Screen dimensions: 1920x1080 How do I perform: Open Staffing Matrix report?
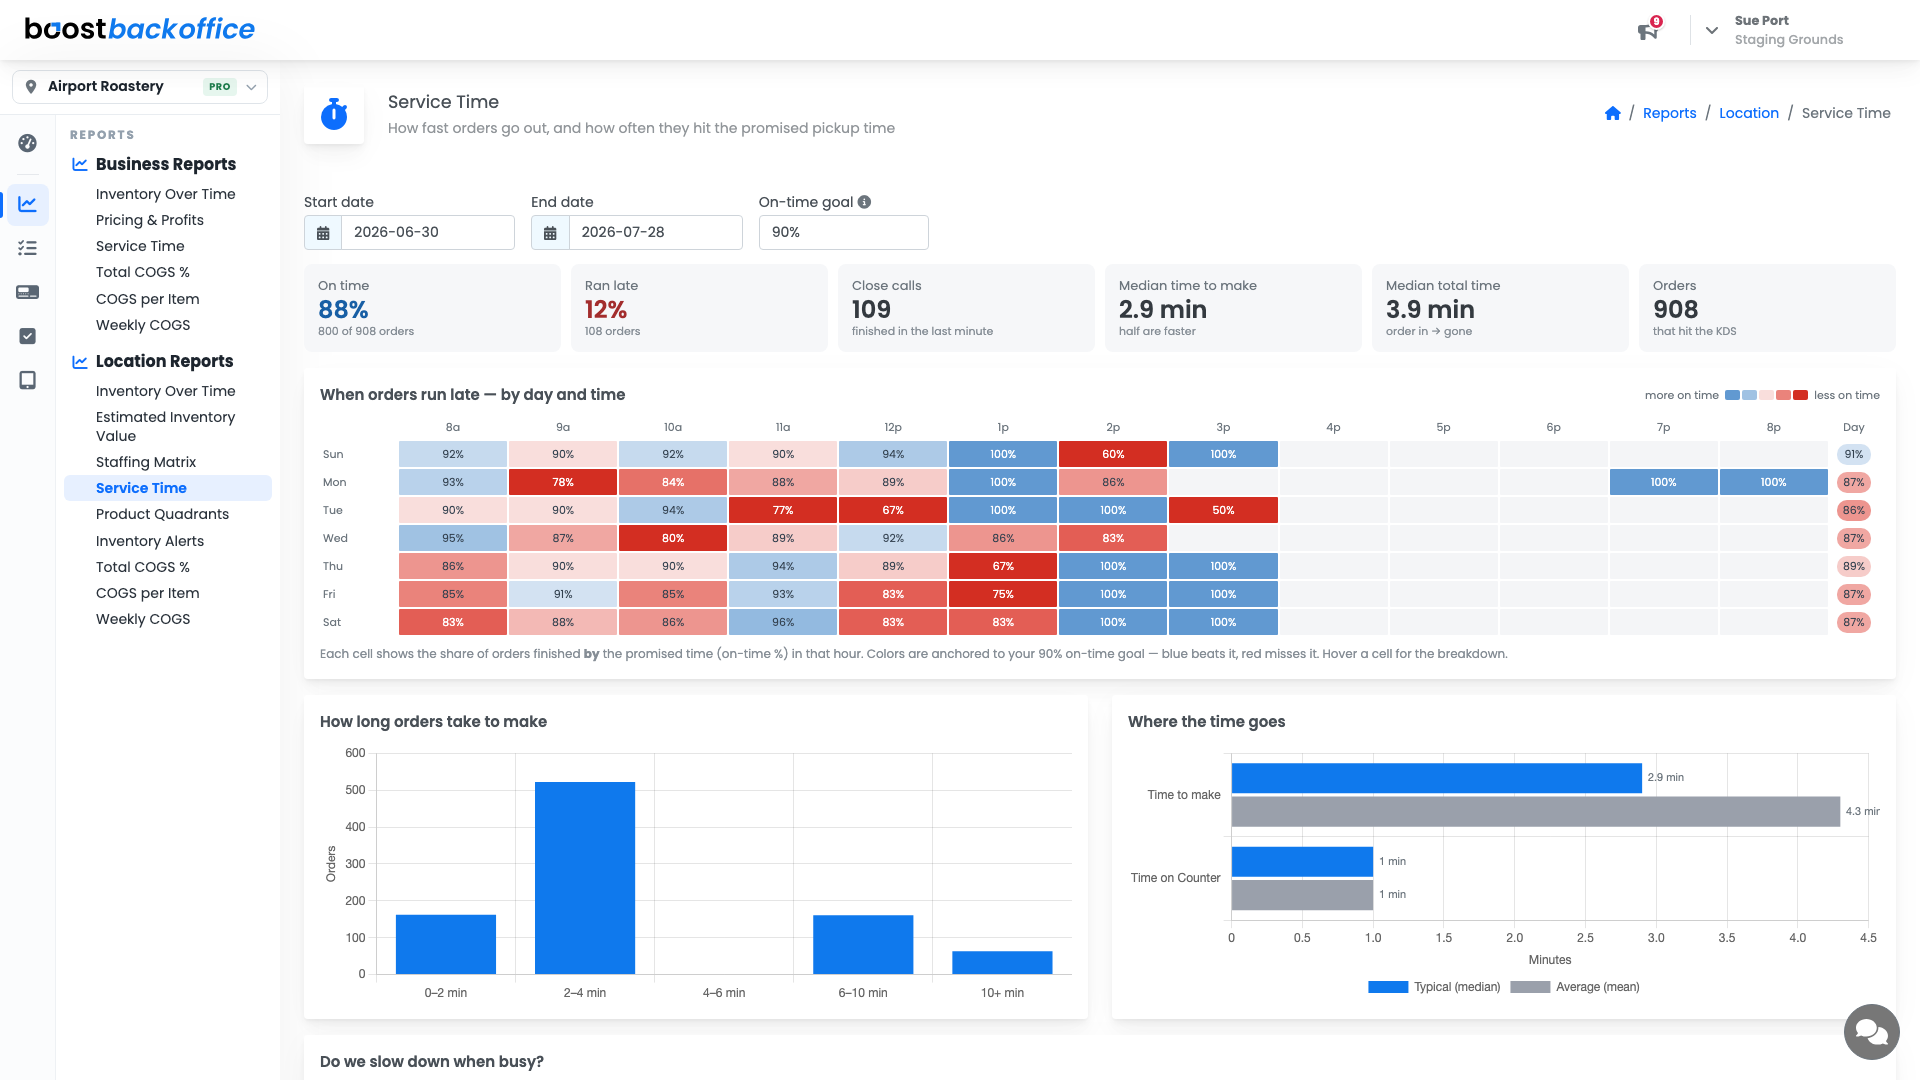point(146,463)
